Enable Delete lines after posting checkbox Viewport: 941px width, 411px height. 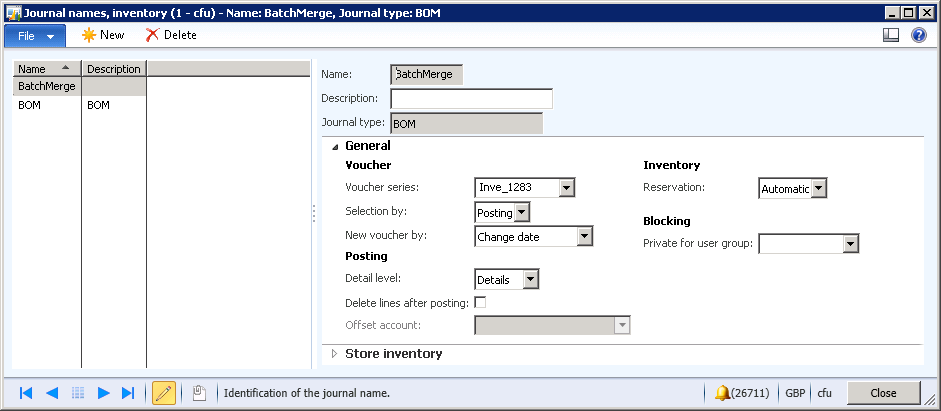click(x=480, y=303)
